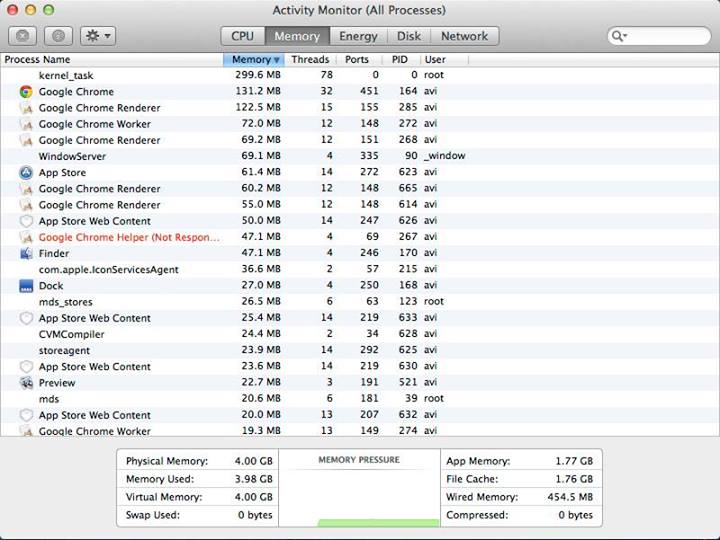Click icon of the not responding Chrome Helper

(x=26, y=237)
